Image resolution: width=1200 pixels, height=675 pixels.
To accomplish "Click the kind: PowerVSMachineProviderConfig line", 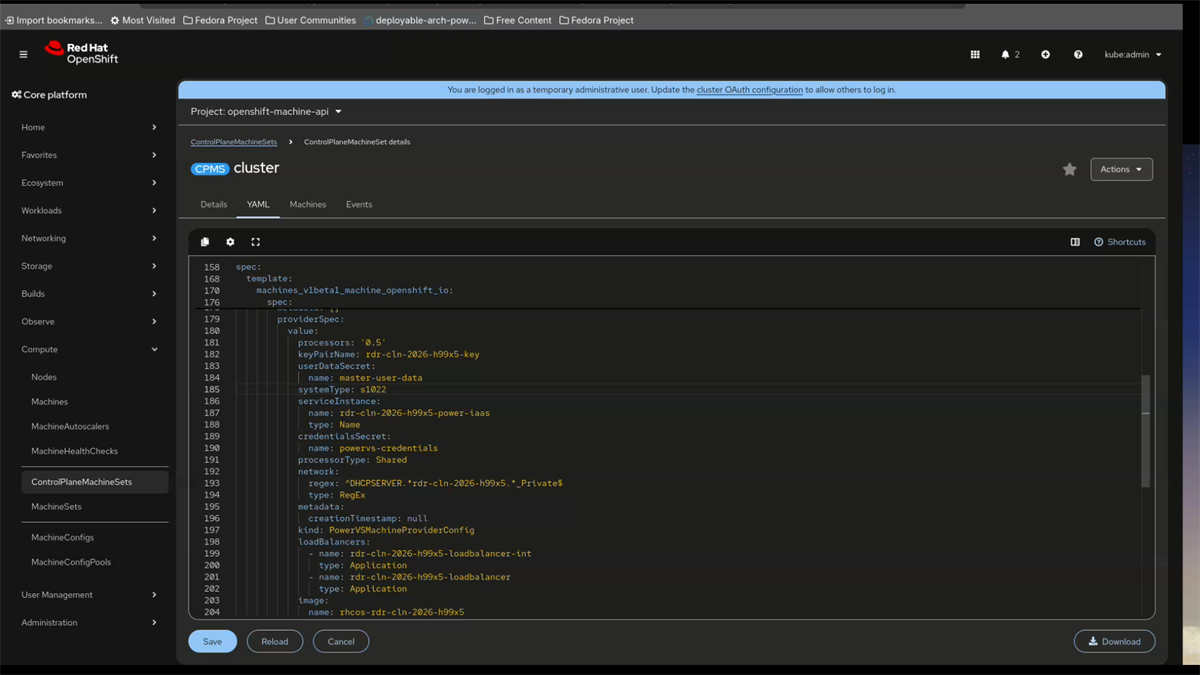I will [x=386, y=530].
